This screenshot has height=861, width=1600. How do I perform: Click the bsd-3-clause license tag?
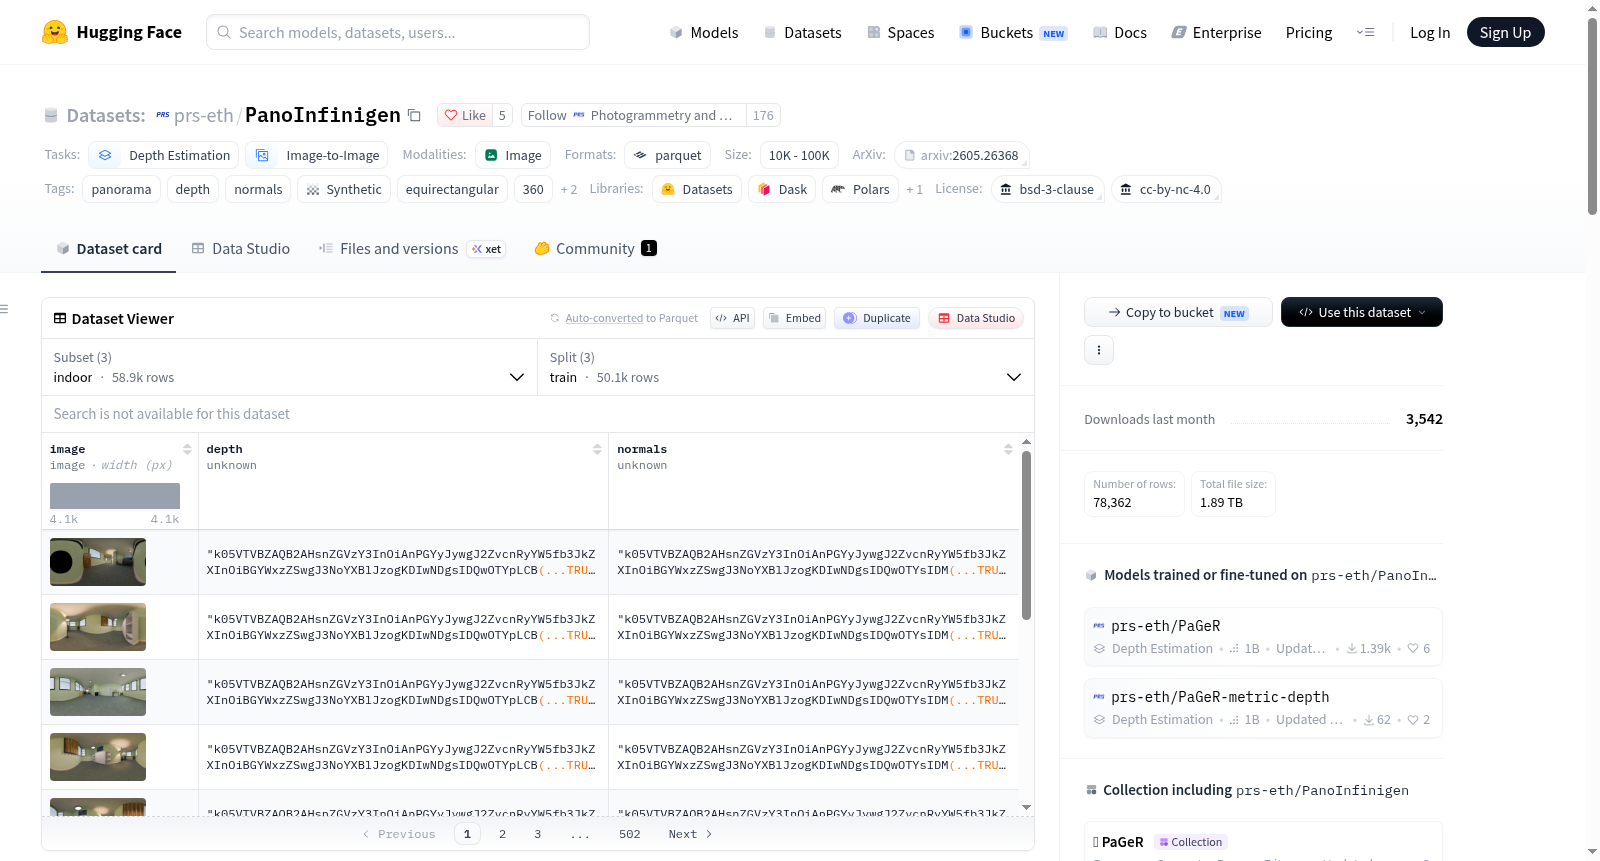(x=1047, y=189)
